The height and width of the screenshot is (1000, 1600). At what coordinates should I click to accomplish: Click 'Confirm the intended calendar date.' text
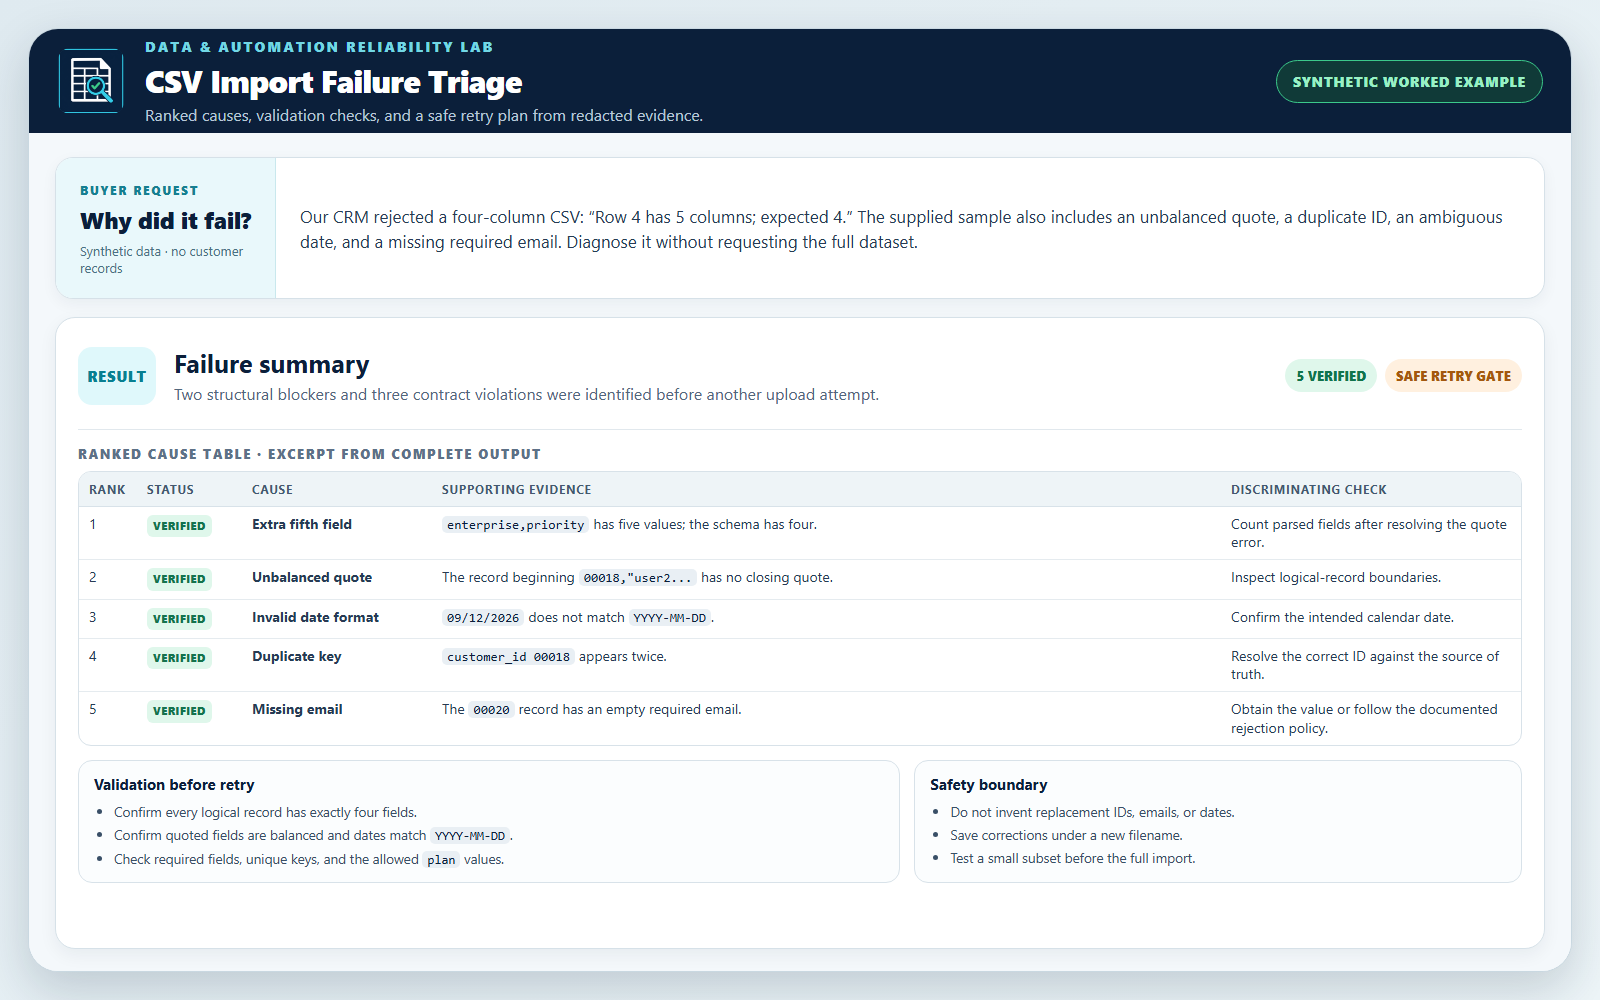(x=1342, y=617)
